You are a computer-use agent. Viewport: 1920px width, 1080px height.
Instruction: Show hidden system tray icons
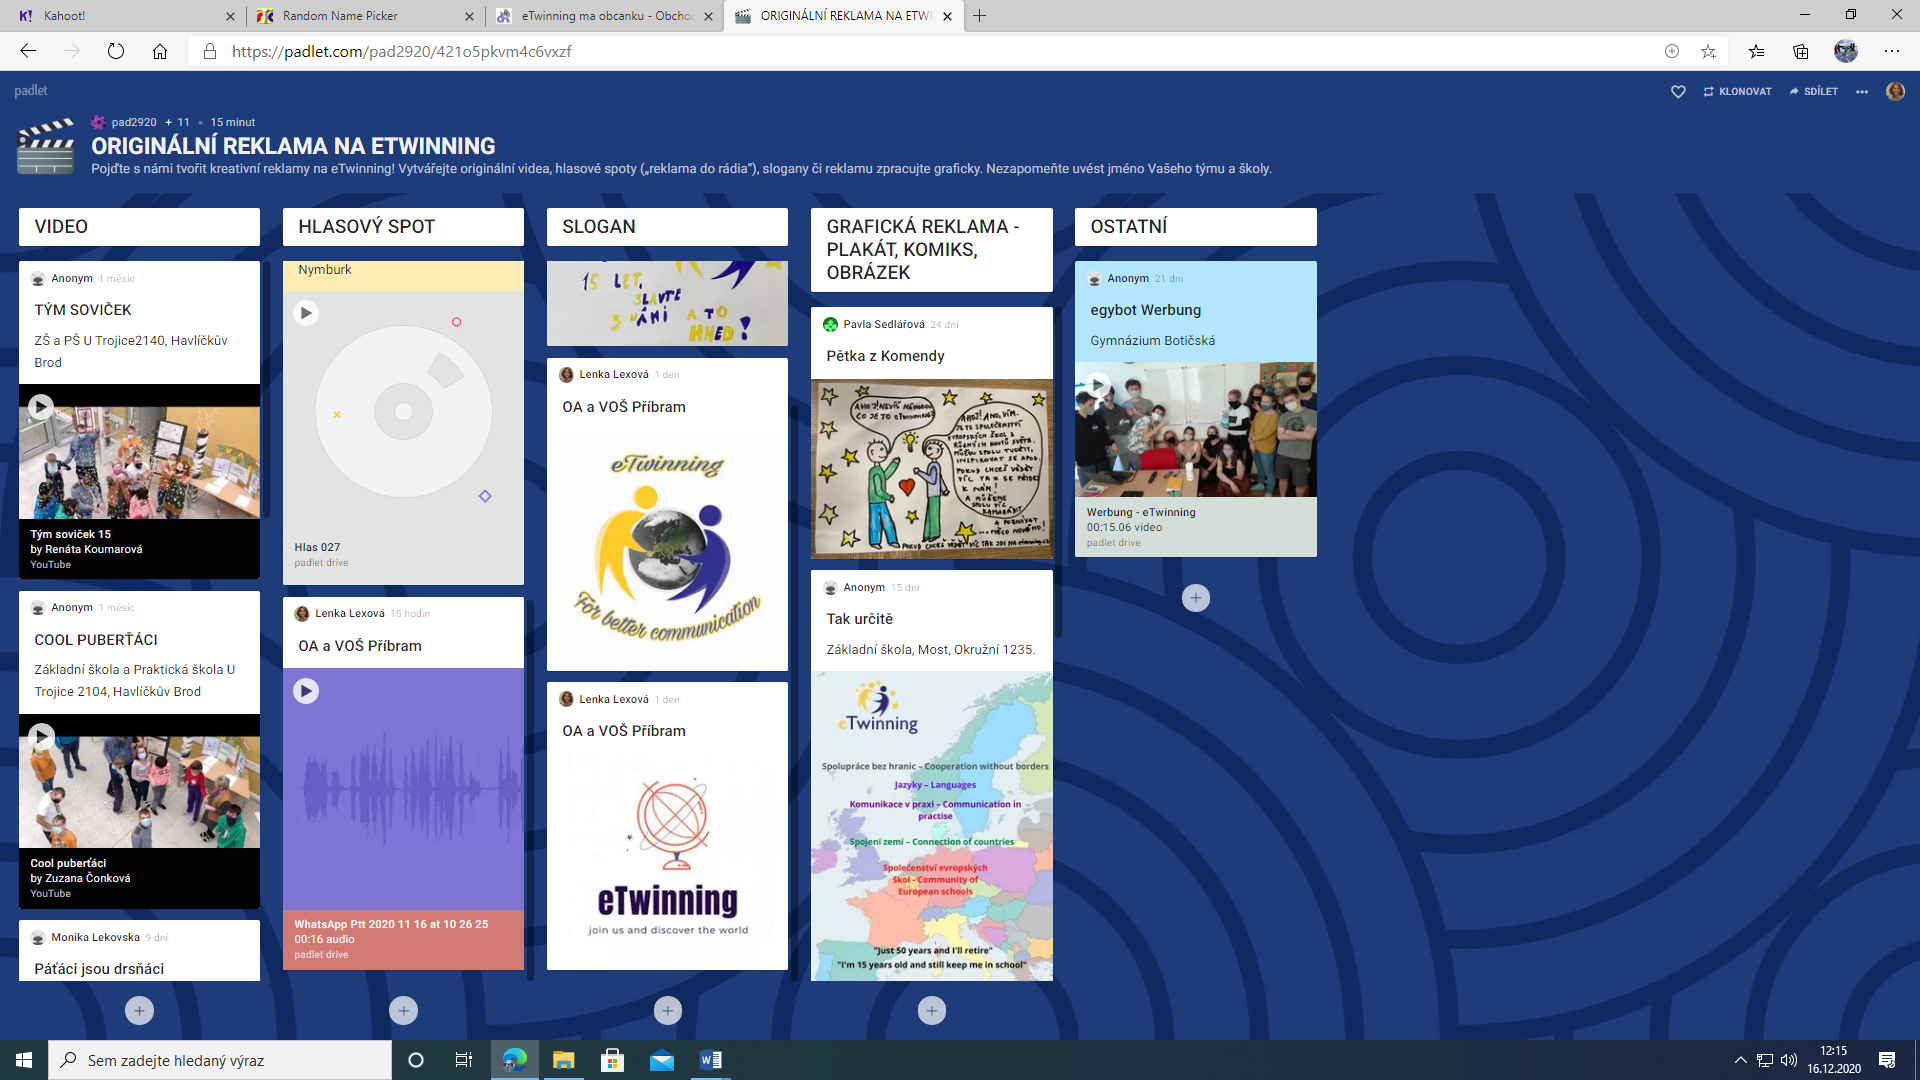click(x=1741, y=1060)
